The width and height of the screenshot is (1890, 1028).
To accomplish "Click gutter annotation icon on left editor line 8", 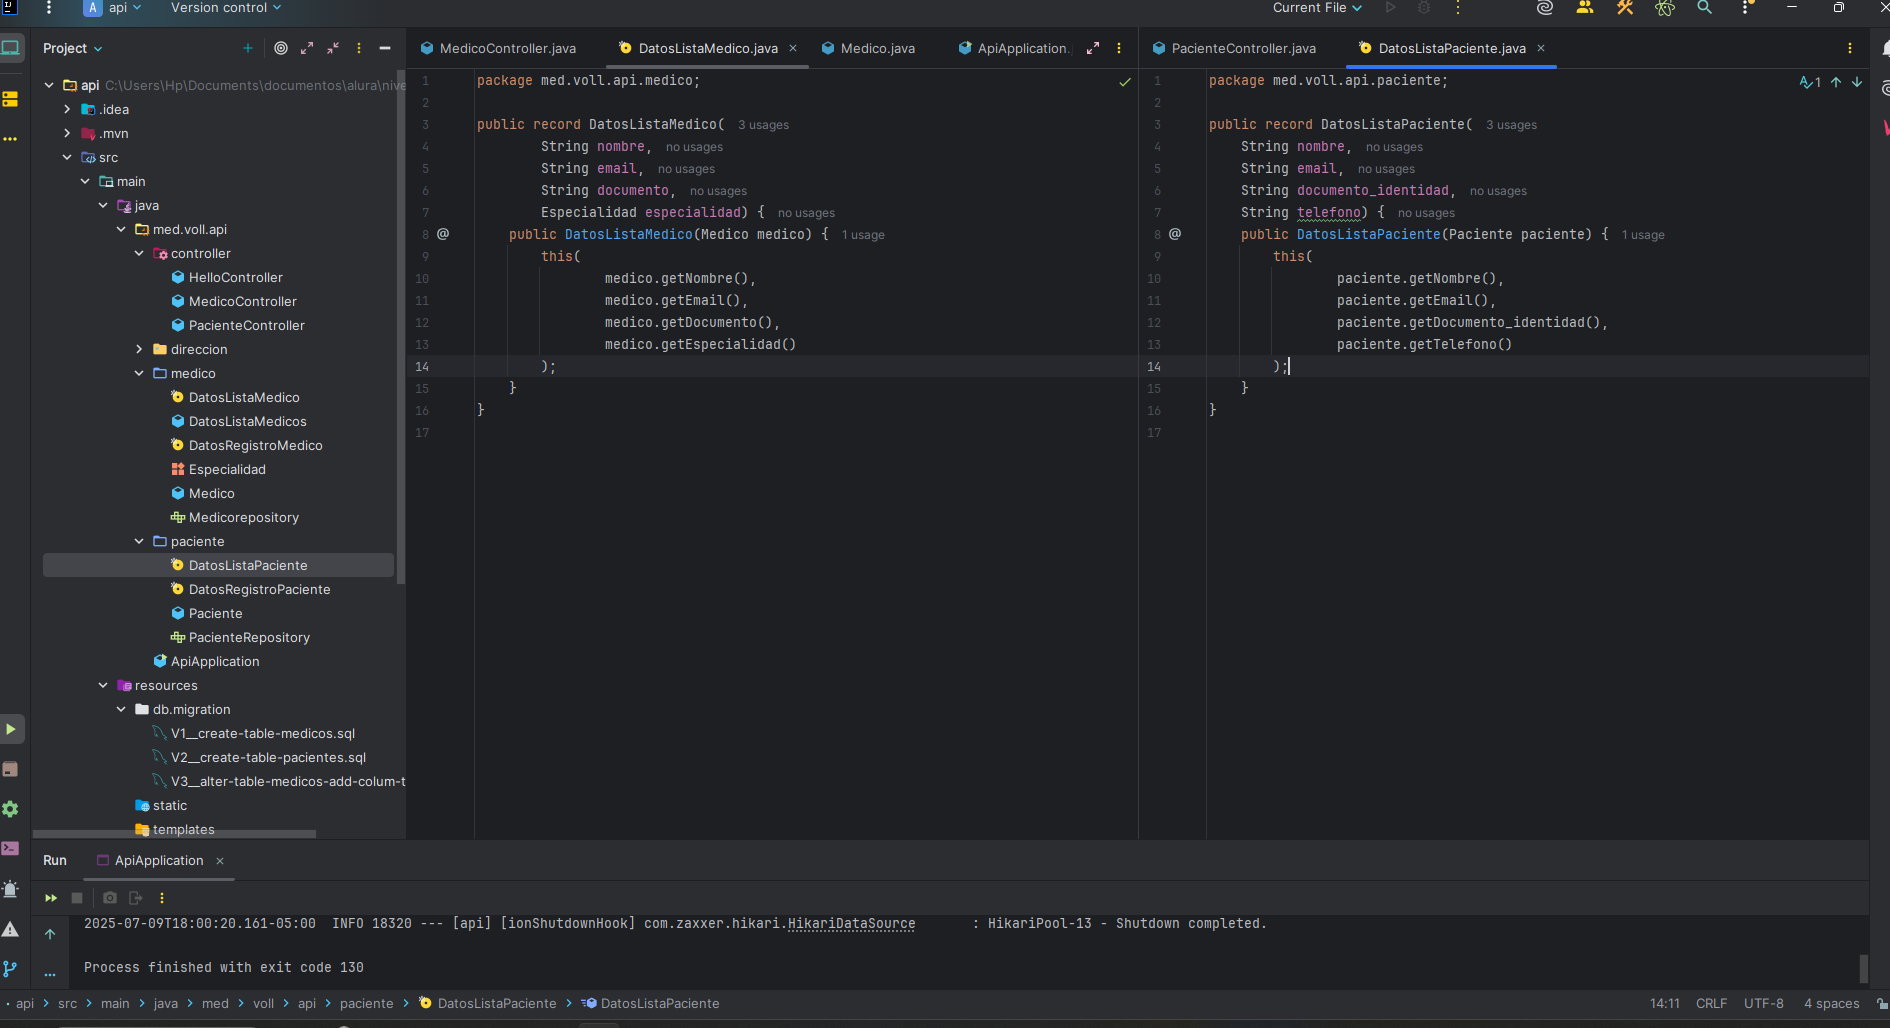I will point(443,234).
